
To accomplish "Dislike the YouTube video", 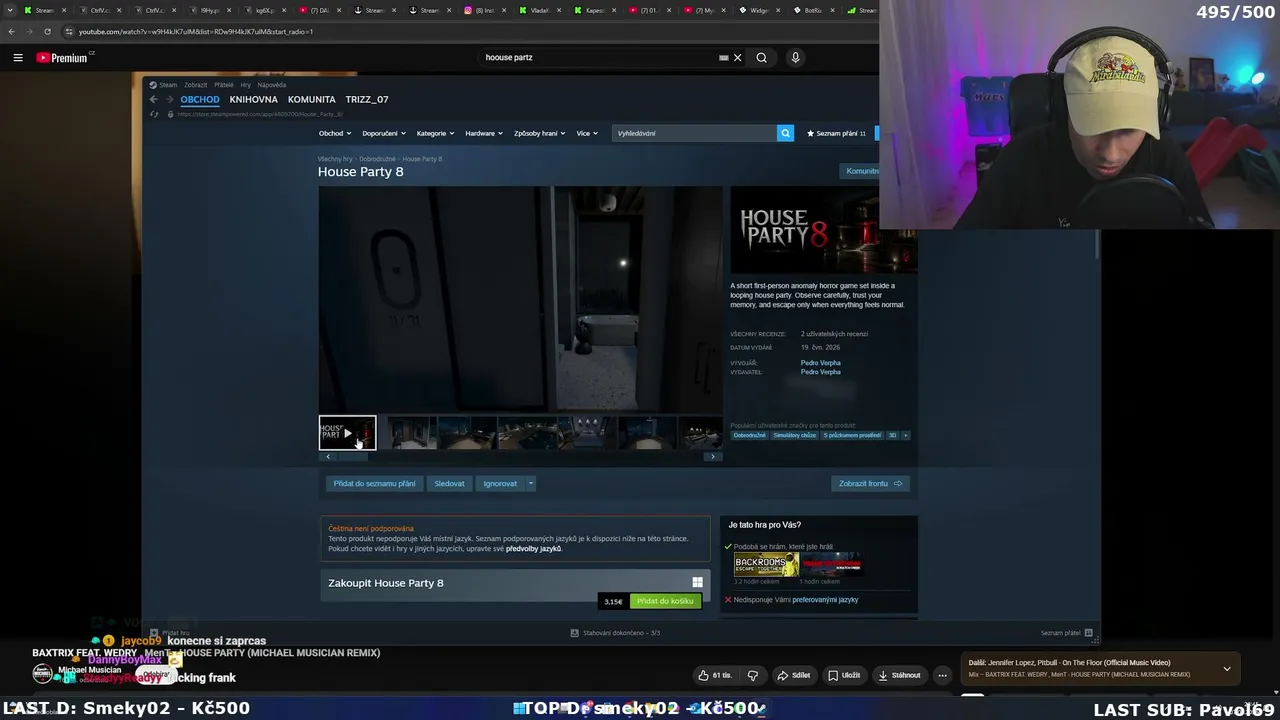I will pyautogui.click(x=753, y=675).
